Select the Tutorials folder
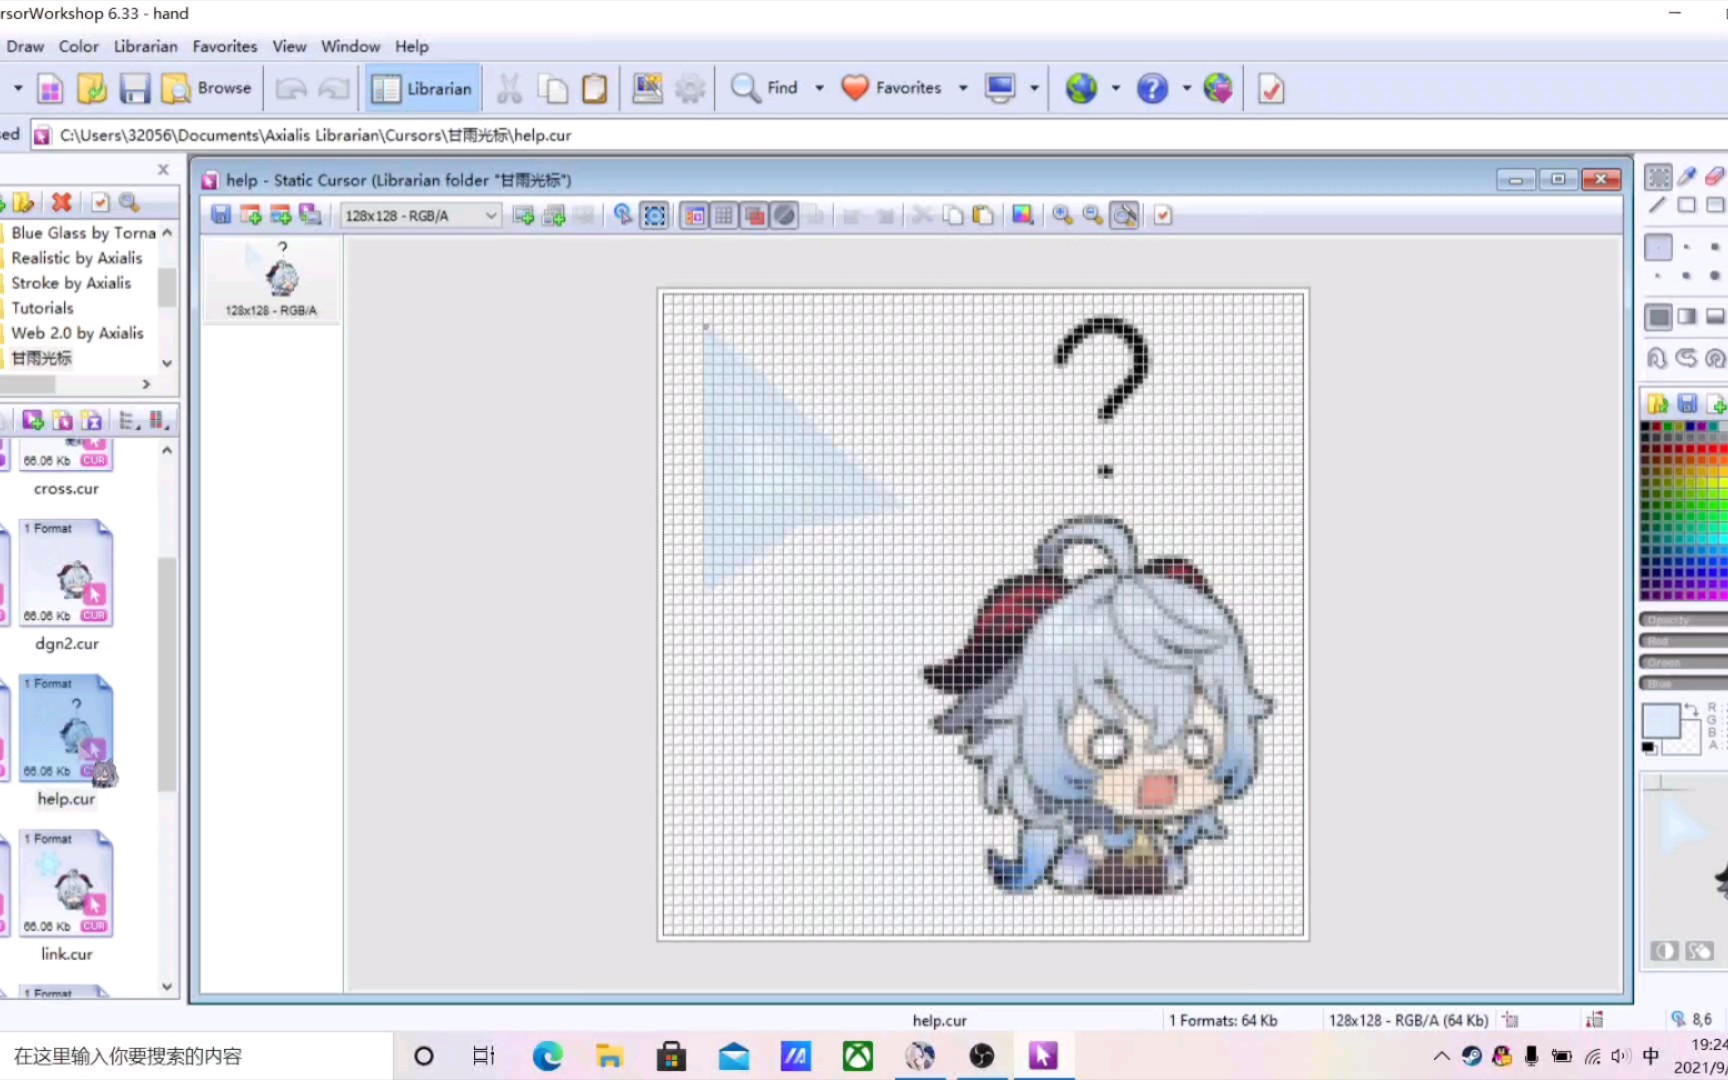 click(x=42, y=308)
